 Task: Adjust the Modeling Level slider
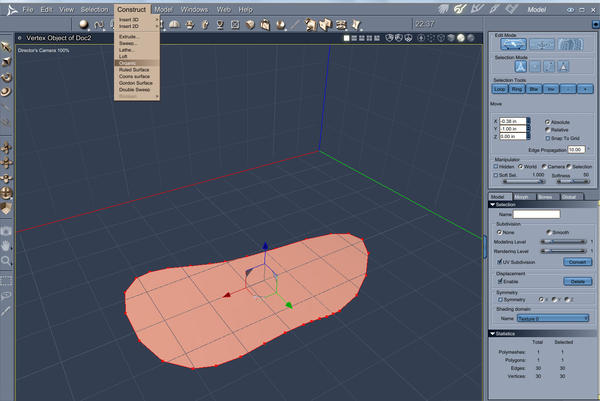(563, 241)
